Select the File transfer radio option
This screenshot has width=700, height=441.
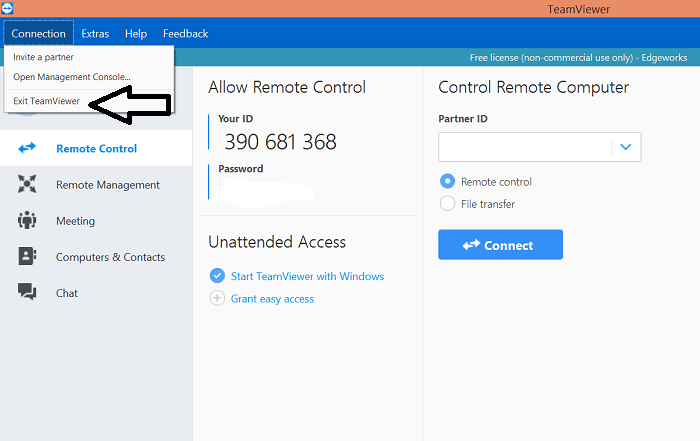tap(447, 204)
